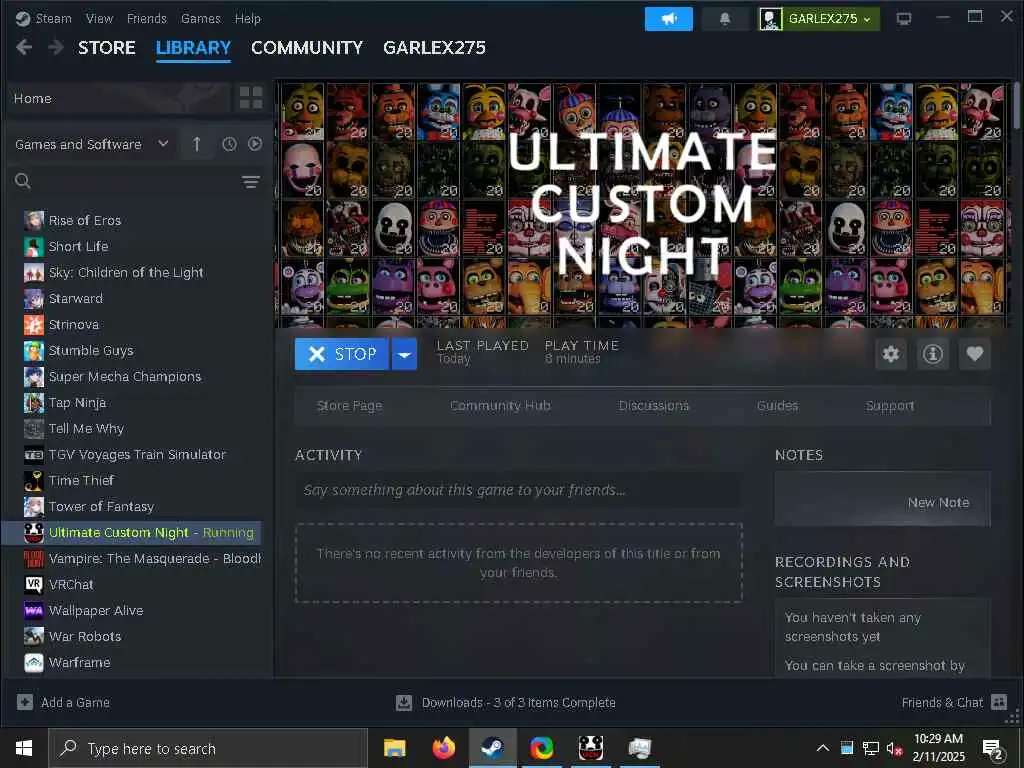Image resolution: width=1024 pixels, height=768 pixels.
Task: Click the downloads tray icon
Action: tap(404, 703)
